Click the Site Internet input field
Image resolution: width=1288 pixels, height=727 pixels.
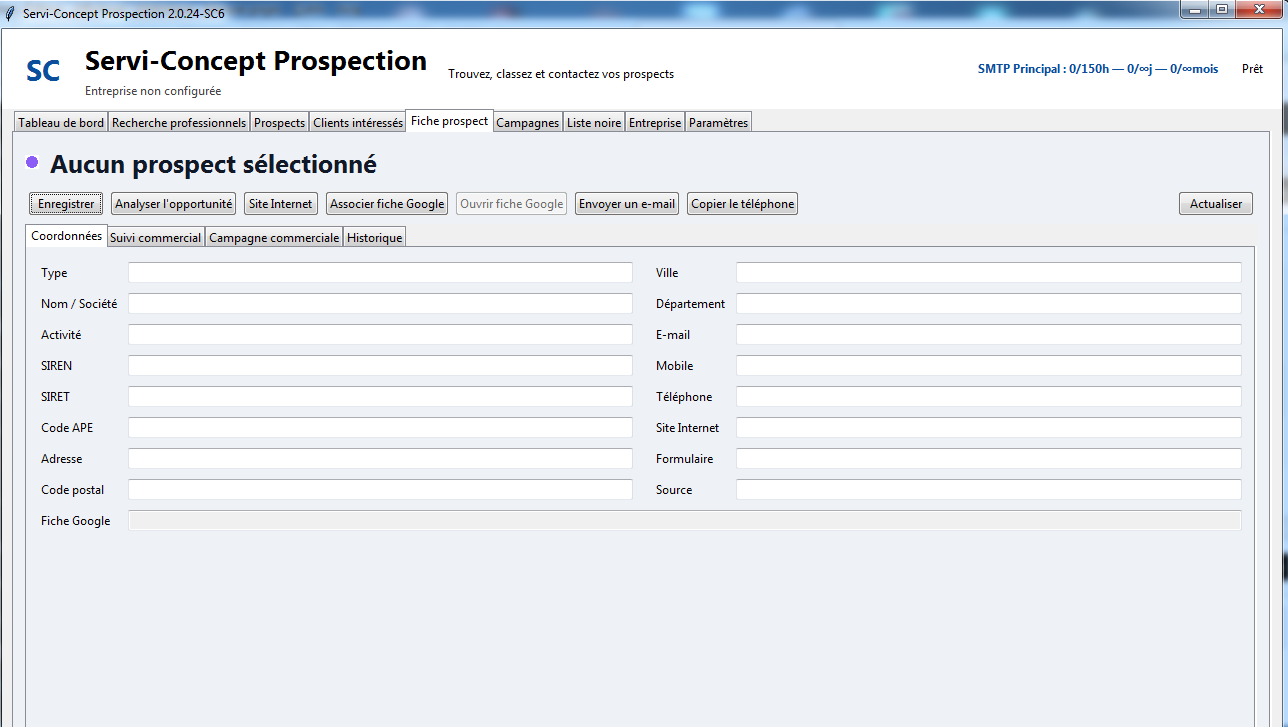coord(989,428)
